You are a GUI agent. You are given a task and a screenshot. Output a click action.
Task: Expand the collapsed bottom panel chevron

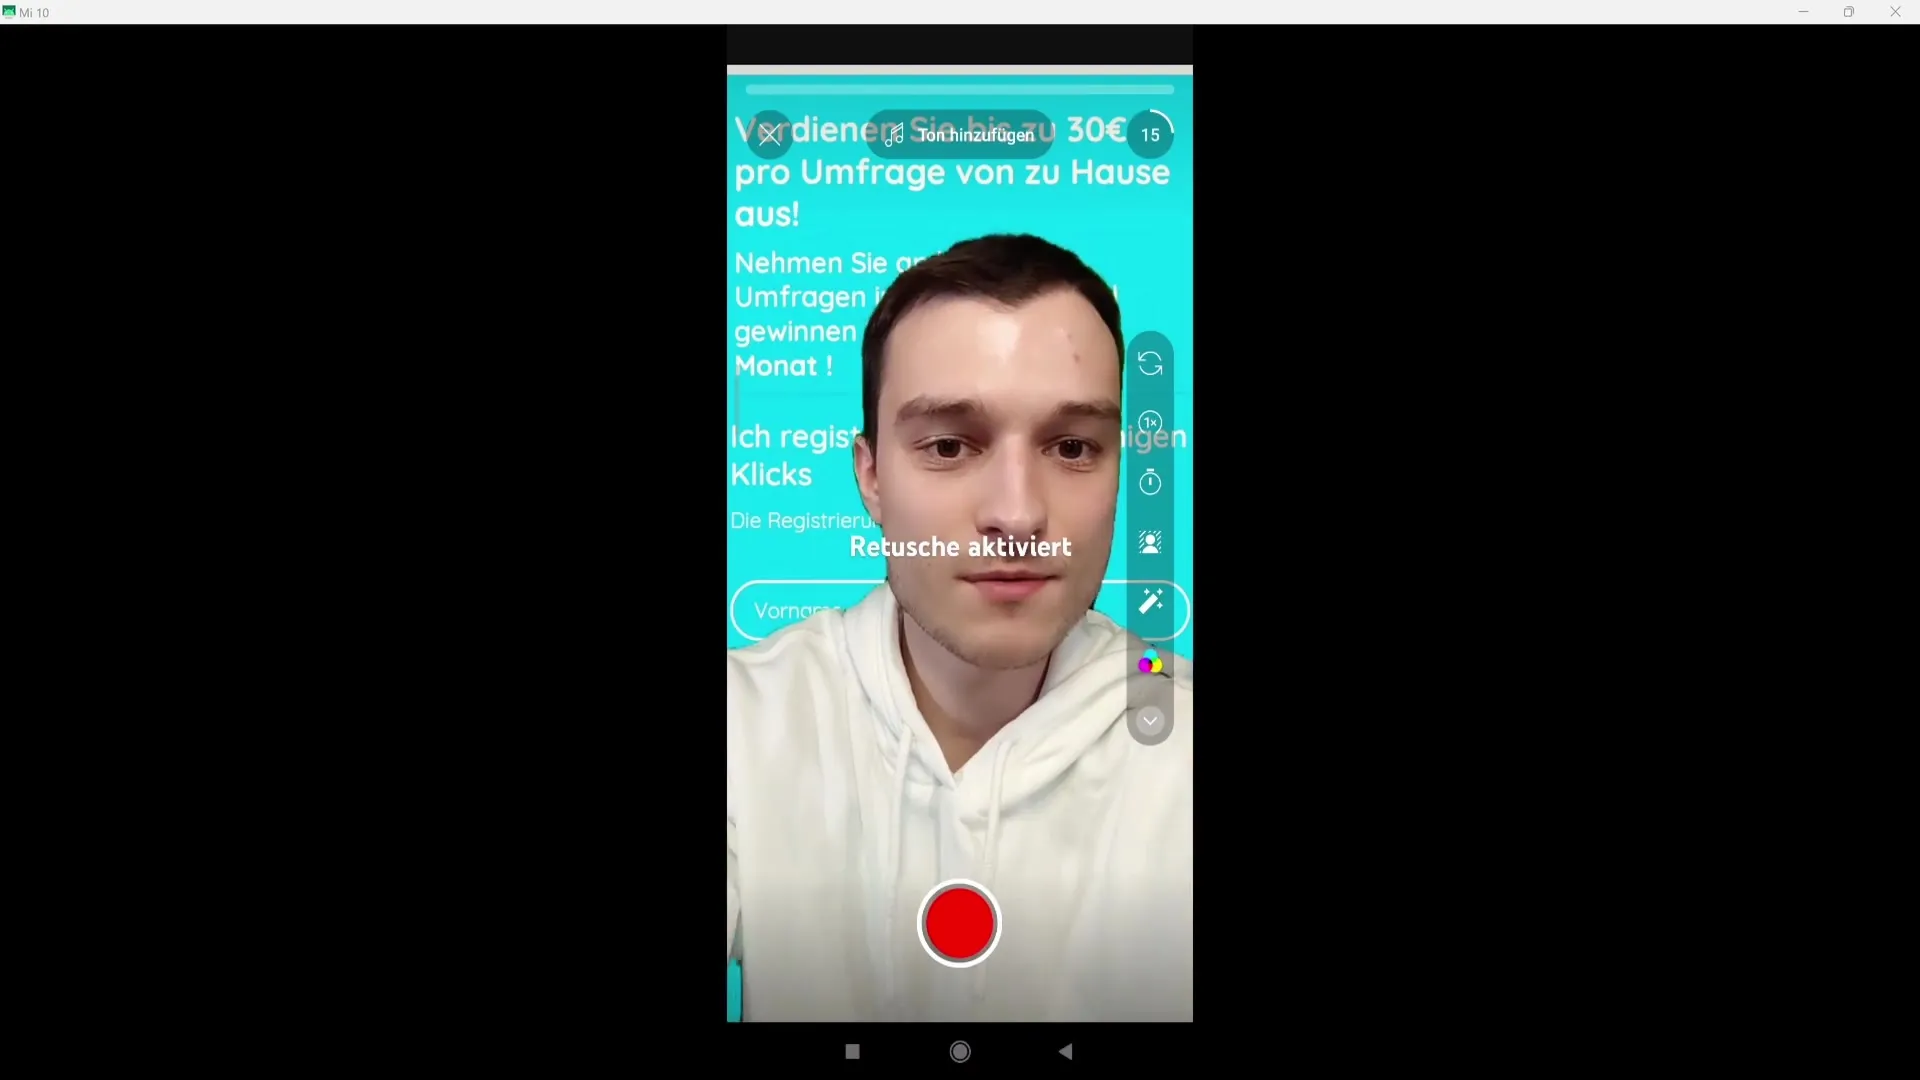point(1150,721)
